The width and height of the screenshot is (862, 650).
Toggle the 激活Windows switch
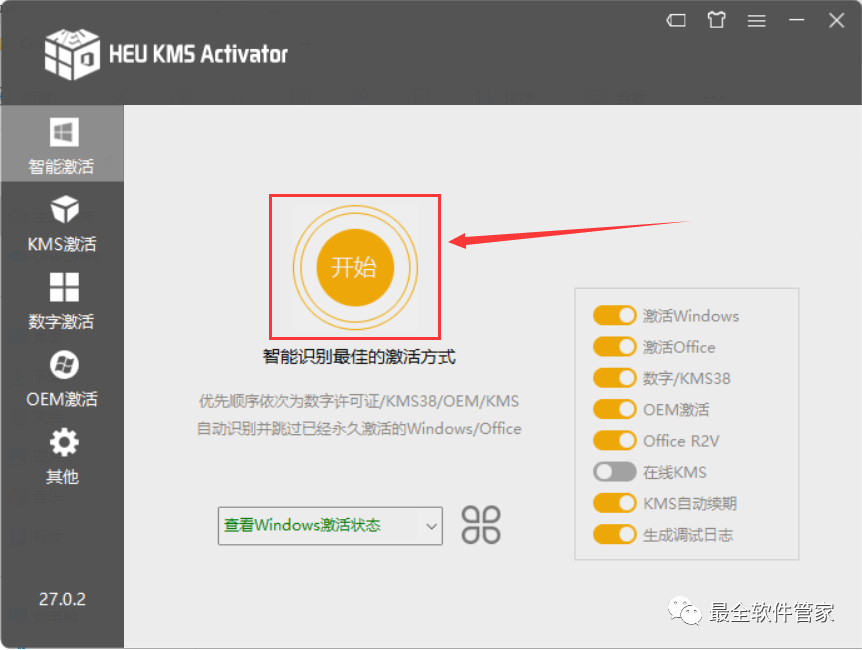click(x=615, y=316)
